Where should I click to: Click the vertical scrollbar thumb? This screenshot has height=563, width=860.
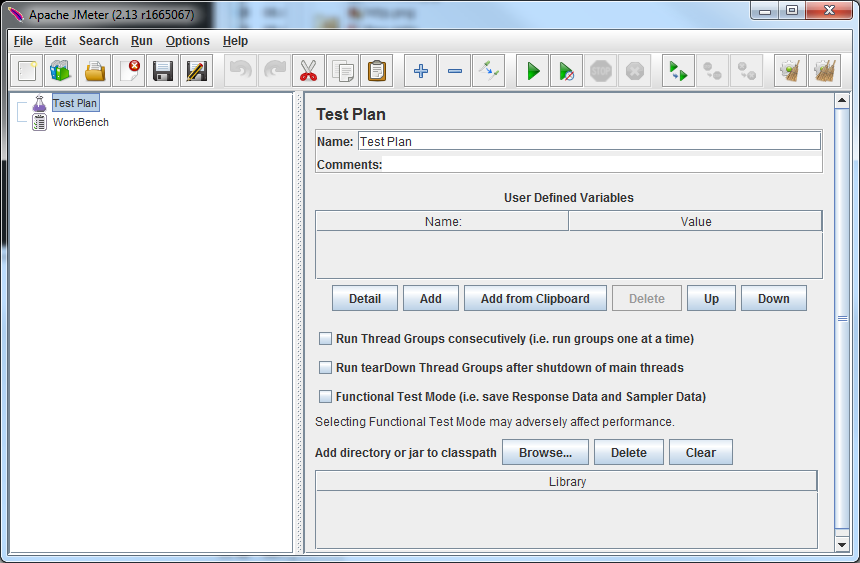[x=841, y=318]
